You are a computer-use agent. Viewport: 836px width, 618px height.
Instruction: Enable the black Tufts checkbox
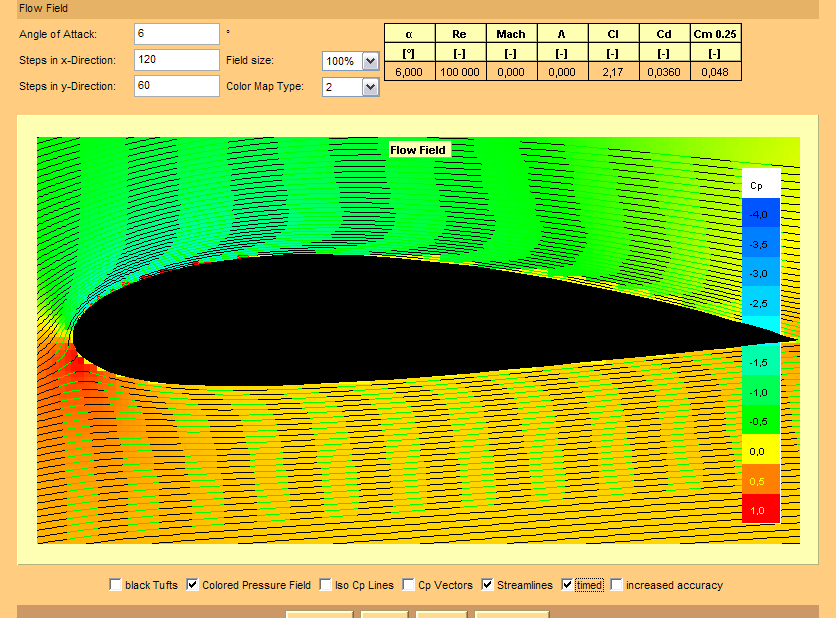pos(116,585)
